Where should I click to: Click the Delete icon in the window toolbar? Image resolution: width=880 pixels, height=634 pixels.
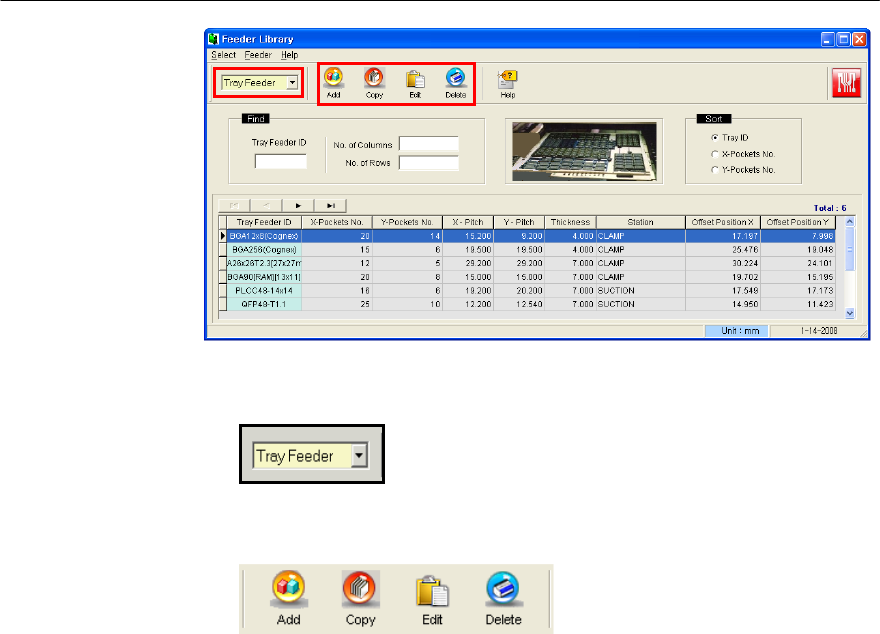[x=455, y=79]
